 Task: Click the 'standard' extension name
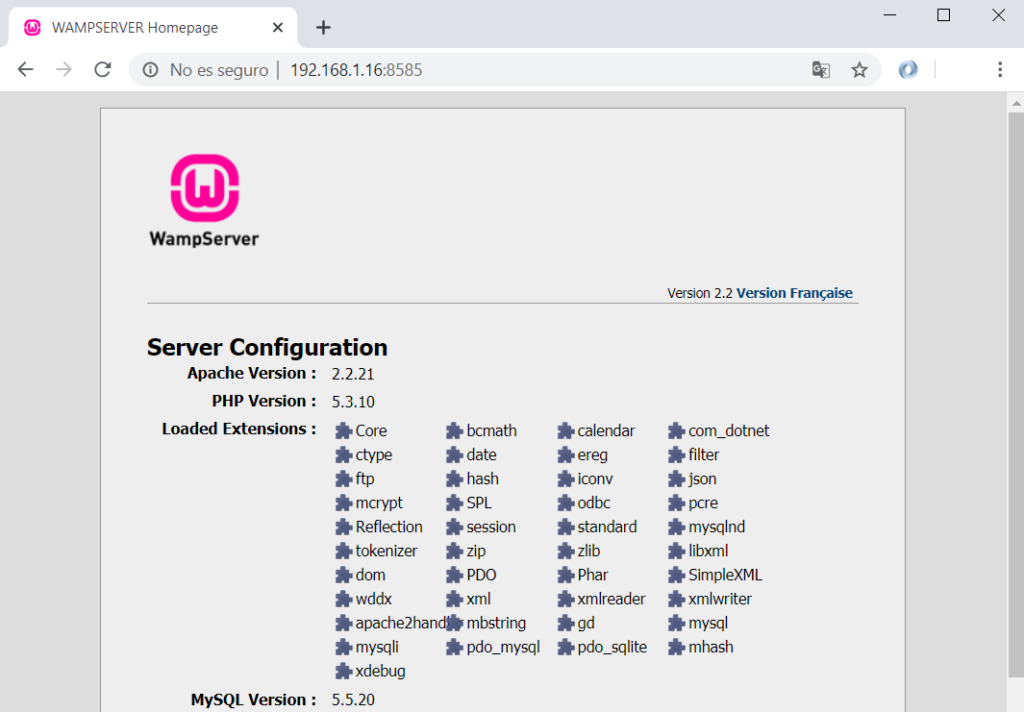(x=607, y=526)
